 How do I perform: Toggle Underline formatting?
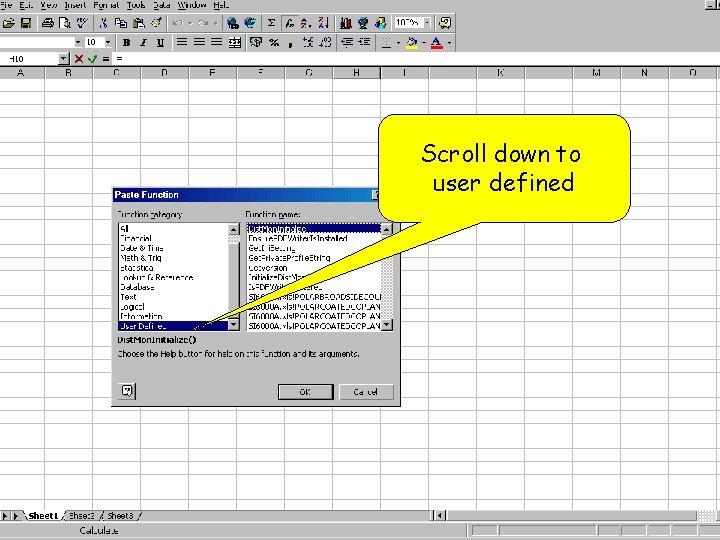point(160,43)
